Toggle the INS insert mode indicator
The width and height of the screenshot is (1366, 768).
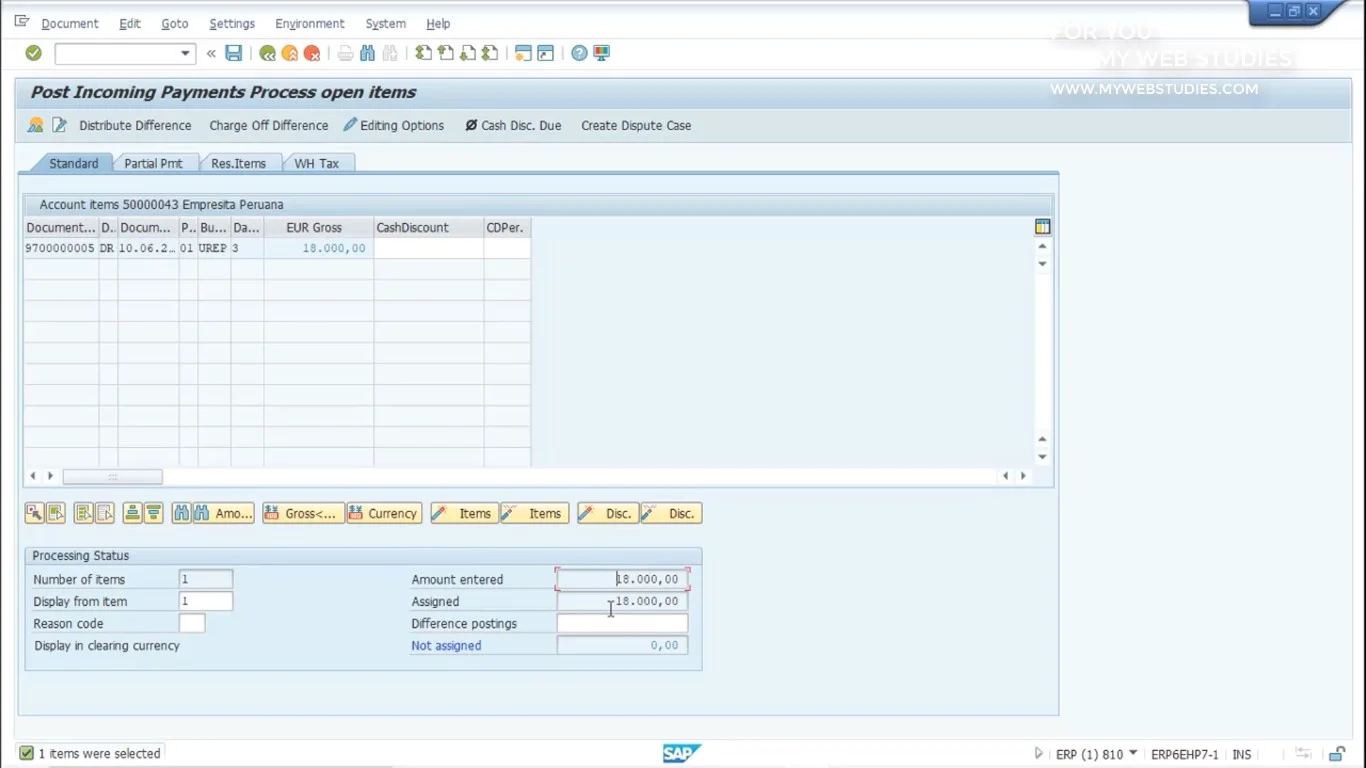(x=1241, y=754)
